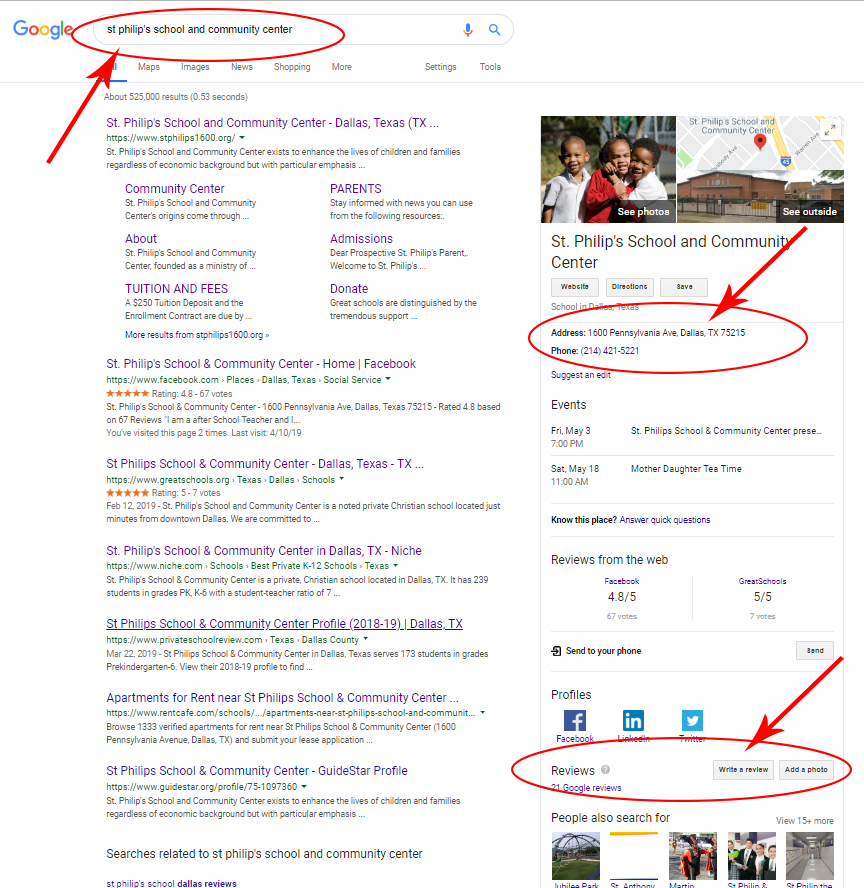Click Suggest an edit link
Image resolution: width=864 pixels, height=888 pixels.
coord(581,375)
